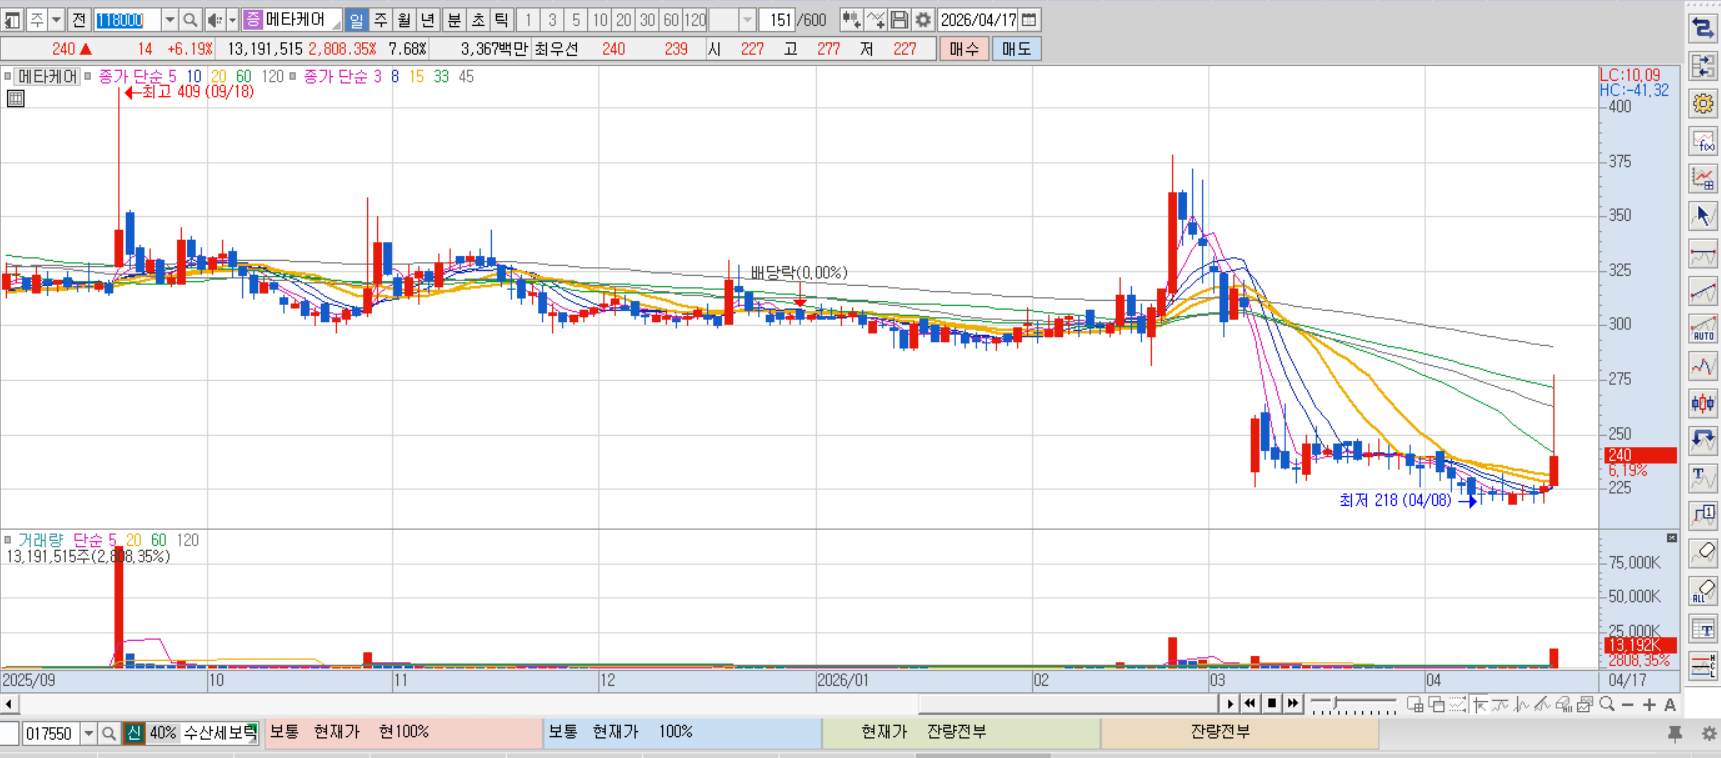Viewport: 1721px width, 758px height.
Task: Expand the stock code history dropdown
Action: click(169, 20)
